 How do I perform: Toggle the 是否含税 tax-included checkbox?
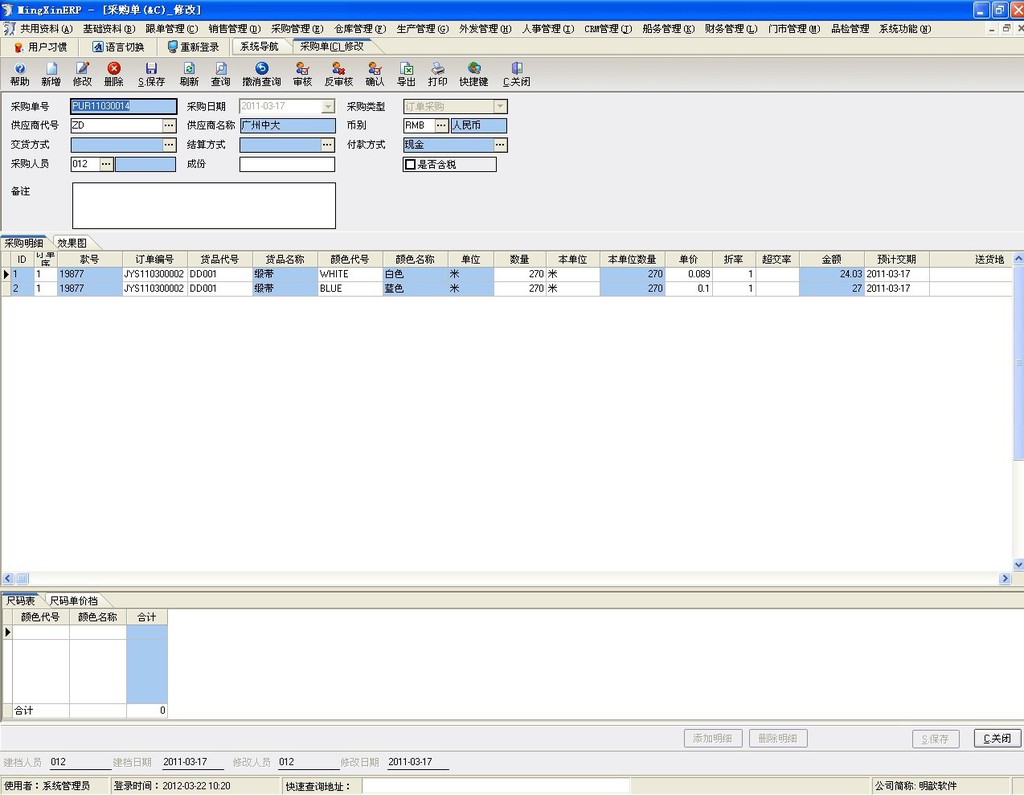tap(410, 164)
